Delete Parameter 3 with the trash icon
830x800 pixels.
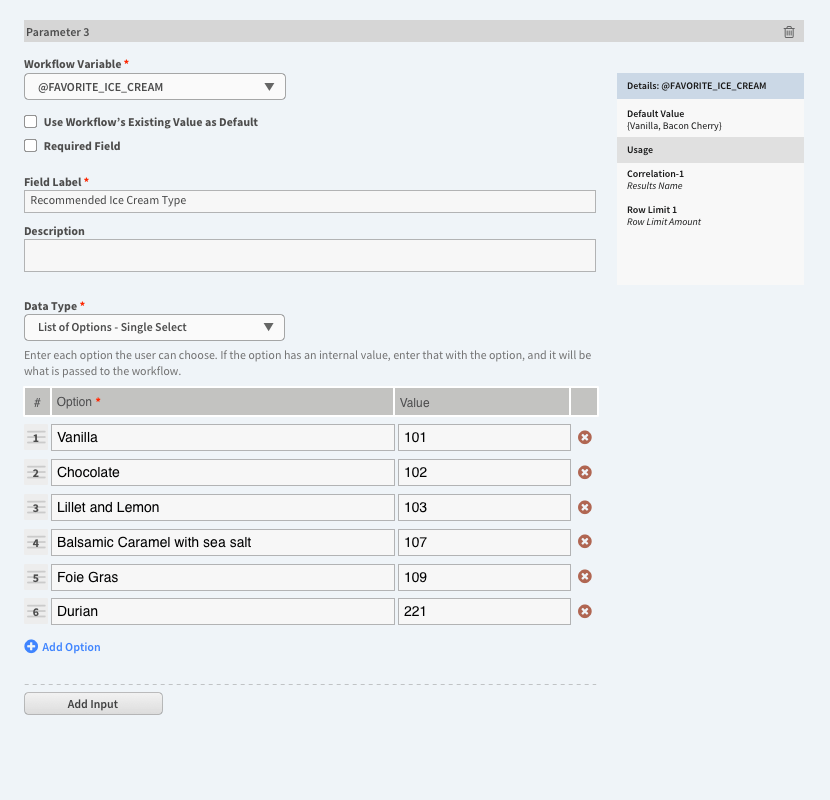789,32
